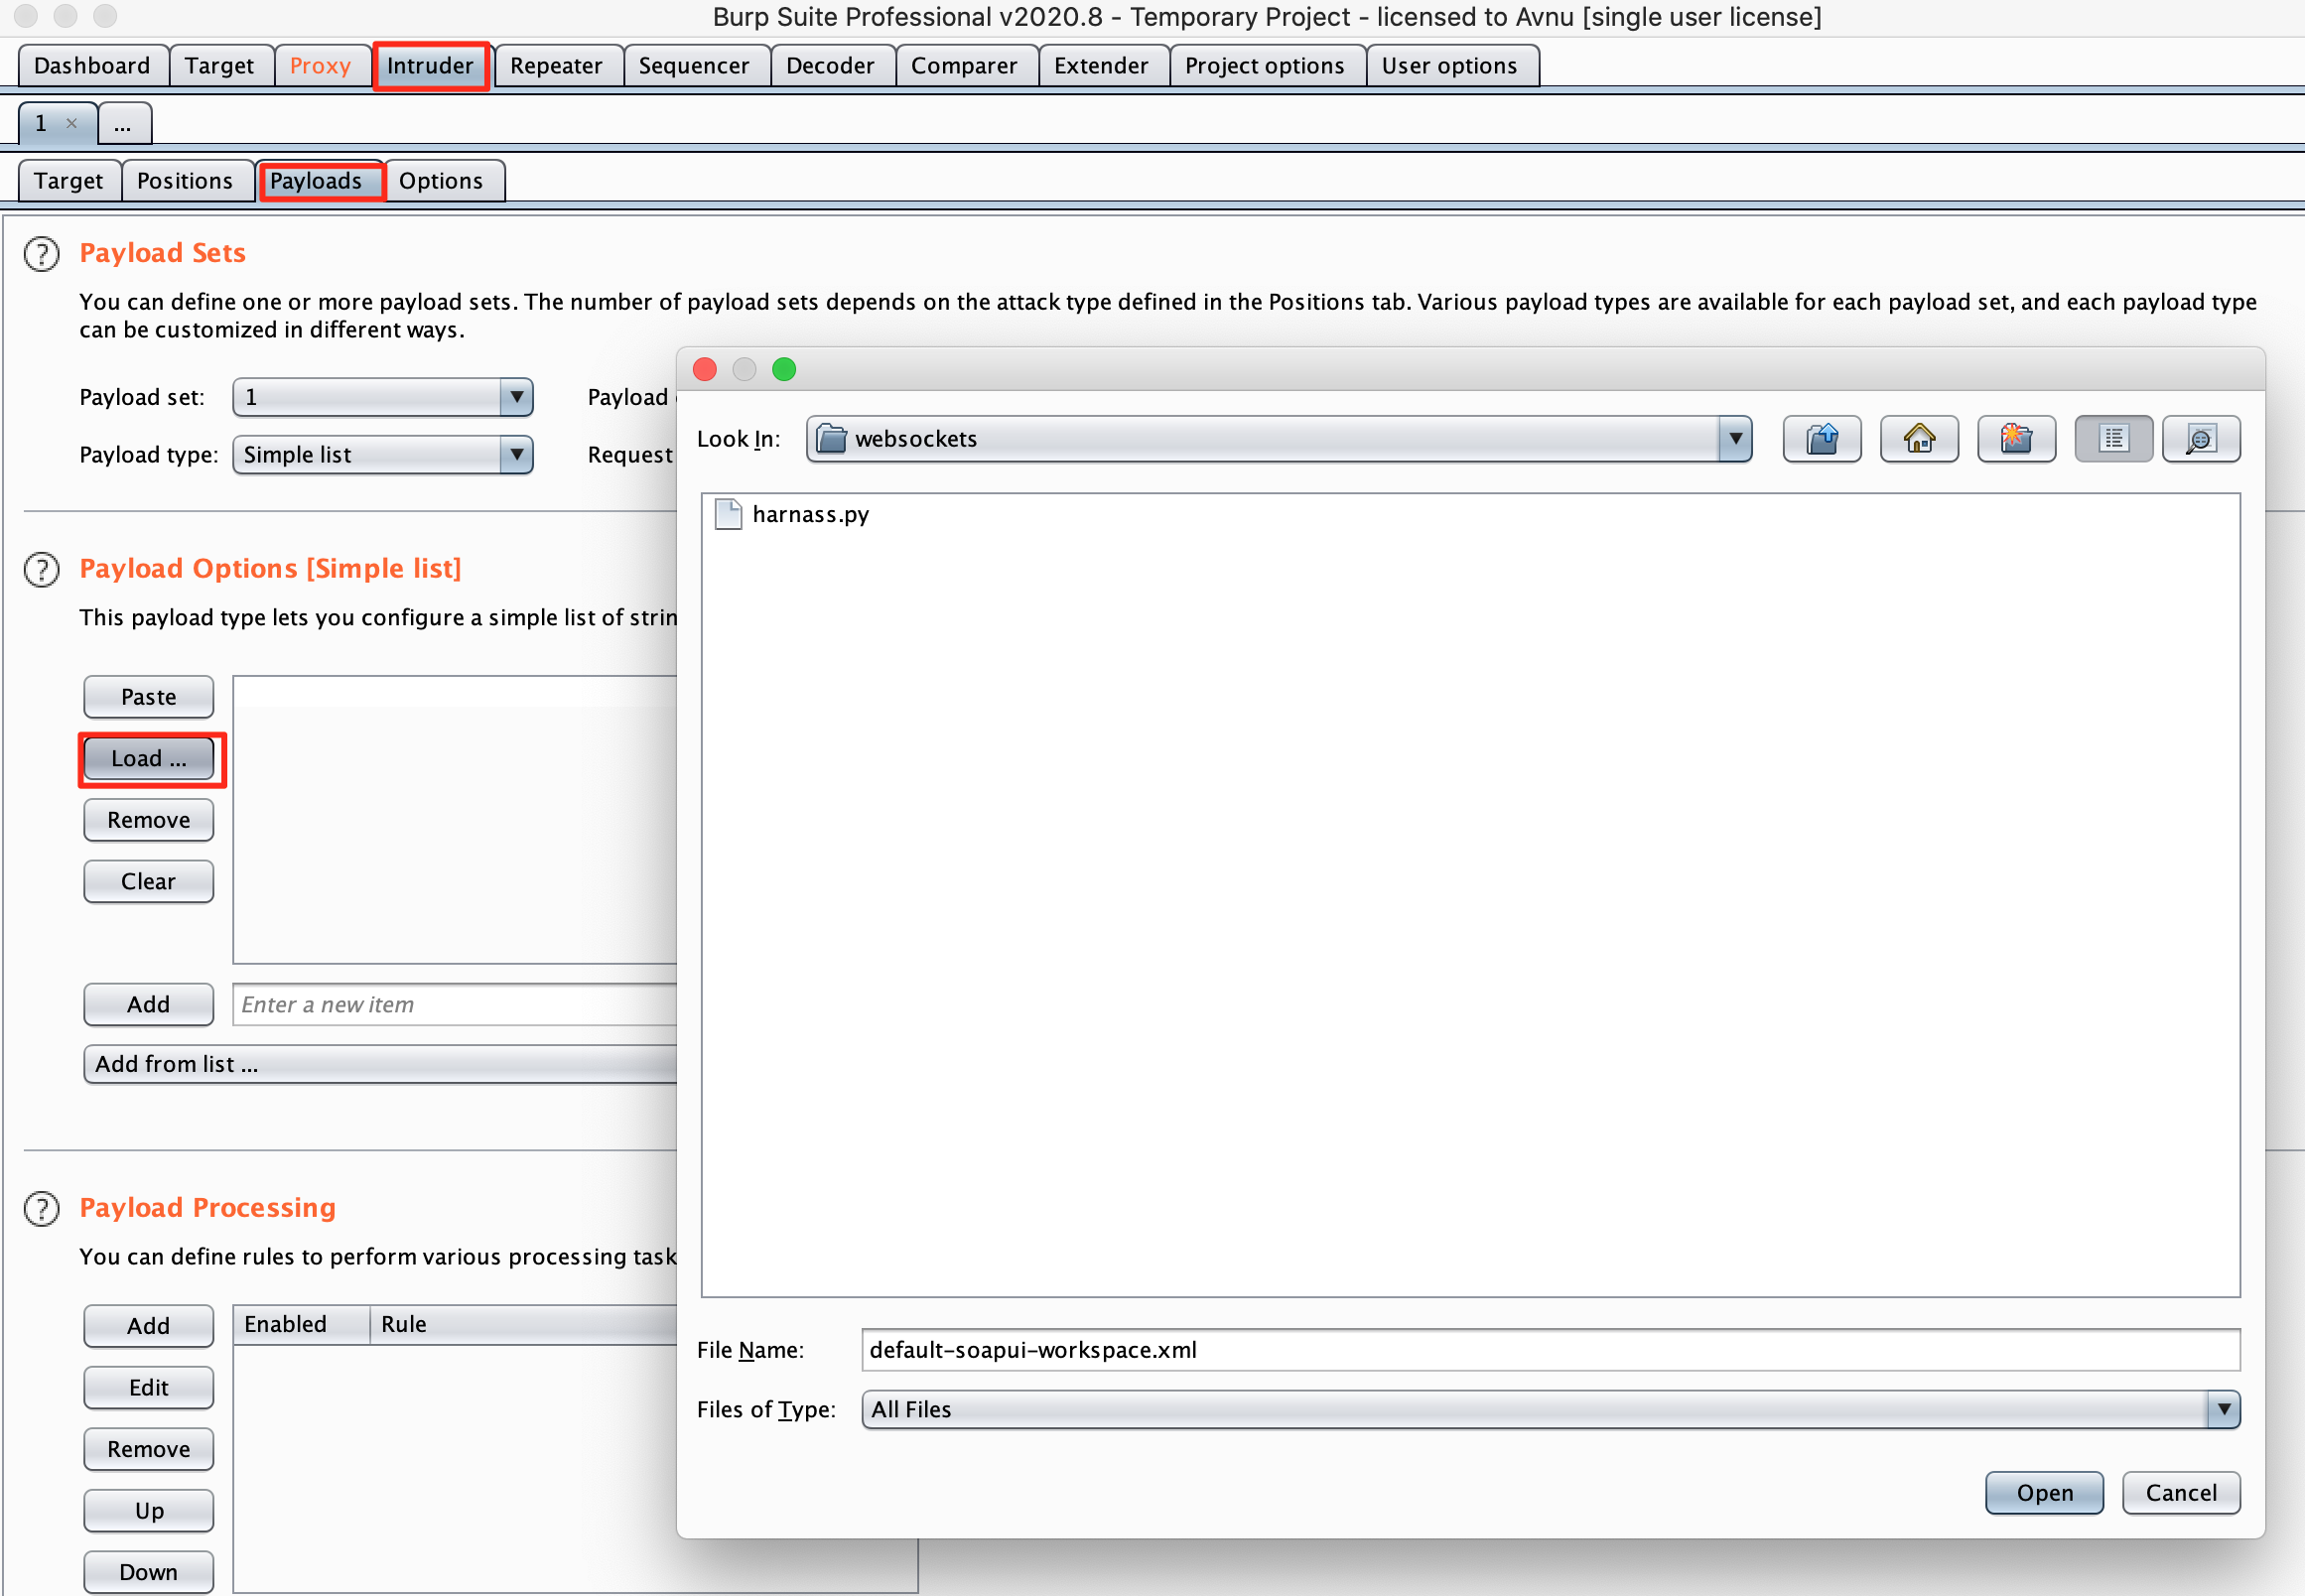2305x1596 pixels.
Task: Click the File Name input field
Action: tap(1551, 1351)
